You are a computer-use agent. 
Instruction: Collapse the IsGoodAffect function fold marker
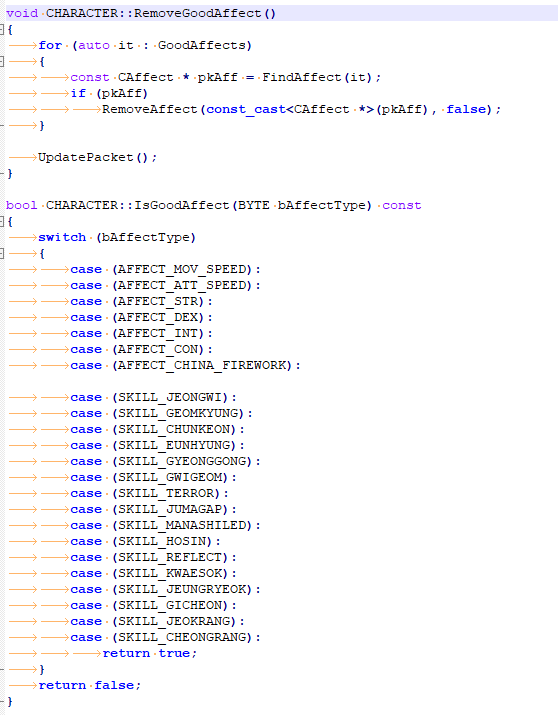tap(2, 222)
